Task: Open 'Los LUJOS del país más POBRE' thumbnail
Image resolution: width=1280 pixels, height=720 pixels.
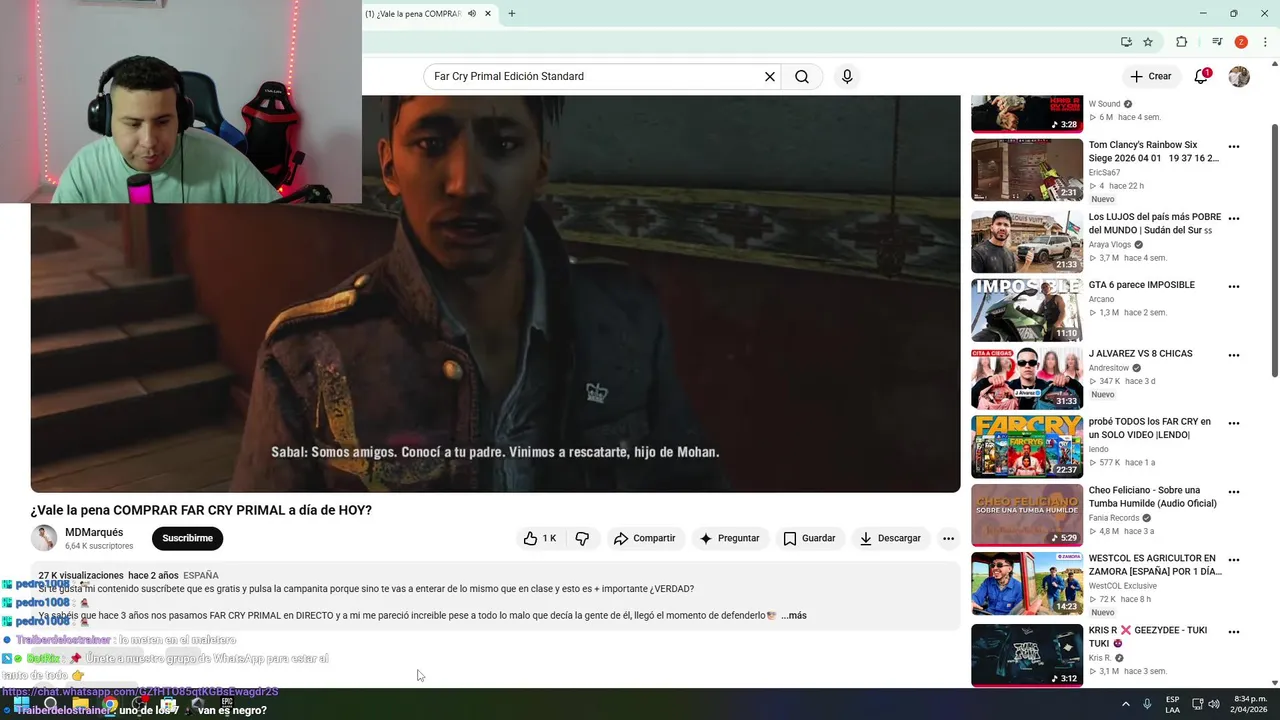Action: pos(1027,241)
